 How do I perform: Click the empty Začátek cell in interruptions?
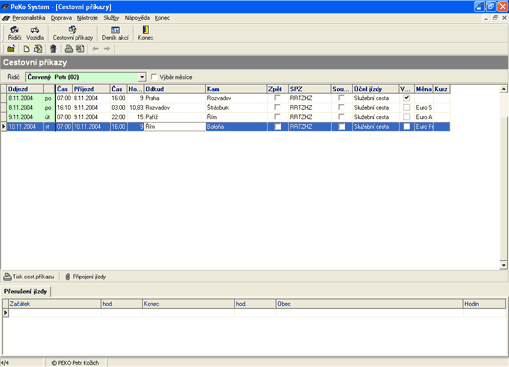click(55, 313)
